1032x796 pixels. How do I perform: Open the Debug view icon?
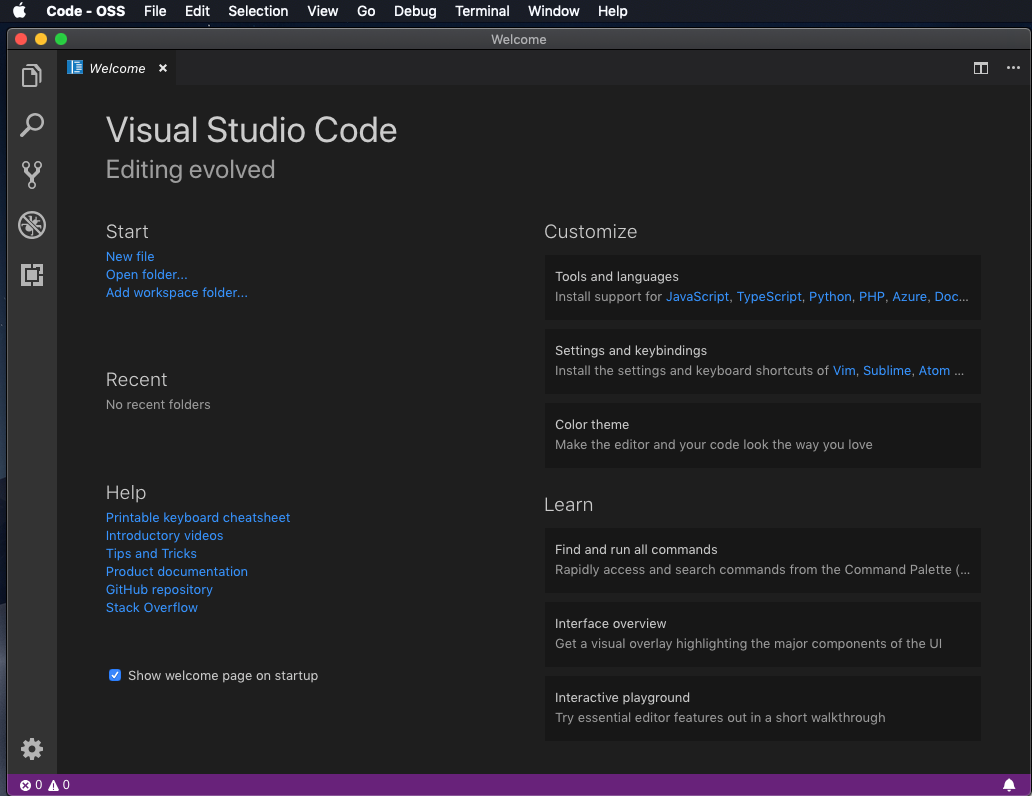coord(32,225)
